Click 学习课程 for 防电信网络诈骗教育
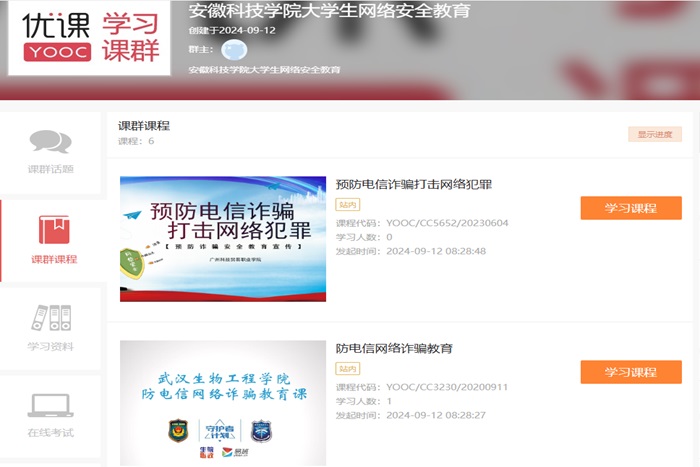700x467 pixels. click(630, 372)
